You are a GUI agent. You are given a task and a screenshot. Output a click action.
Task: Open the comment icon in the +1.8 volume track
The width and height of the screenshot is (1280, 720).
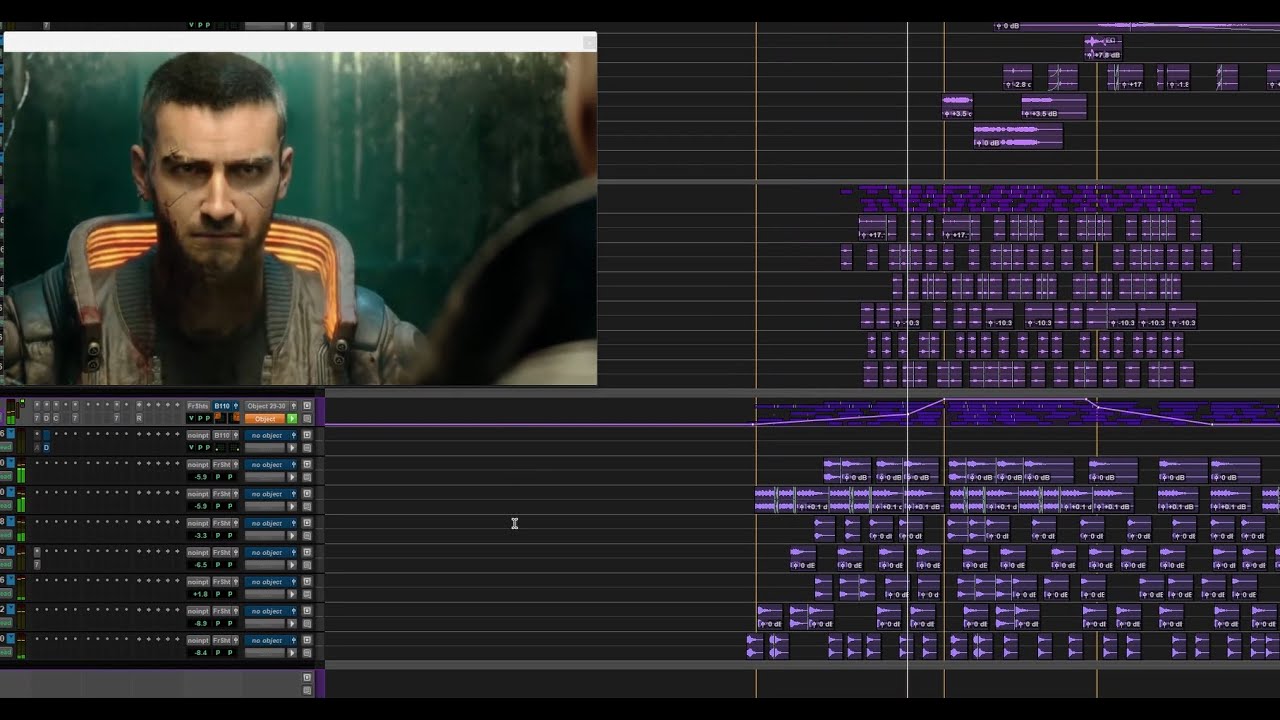(x=307, y=594)
